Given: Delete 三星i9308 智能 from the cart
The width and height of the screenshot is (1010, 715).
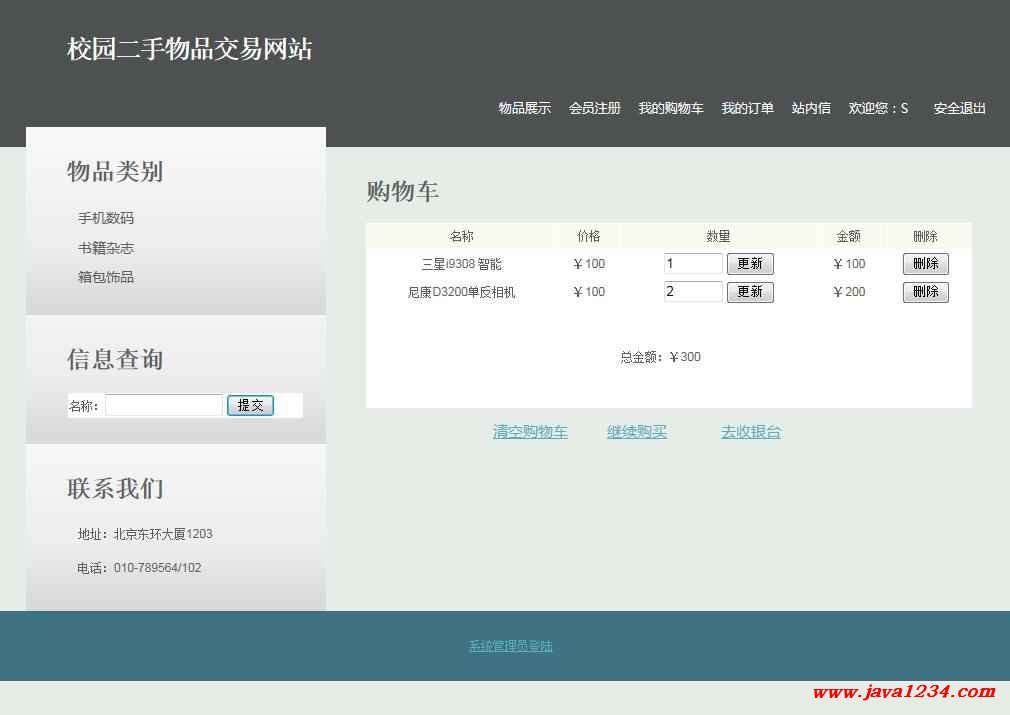Looking at the screenshot, I should (x=925, y=264).
